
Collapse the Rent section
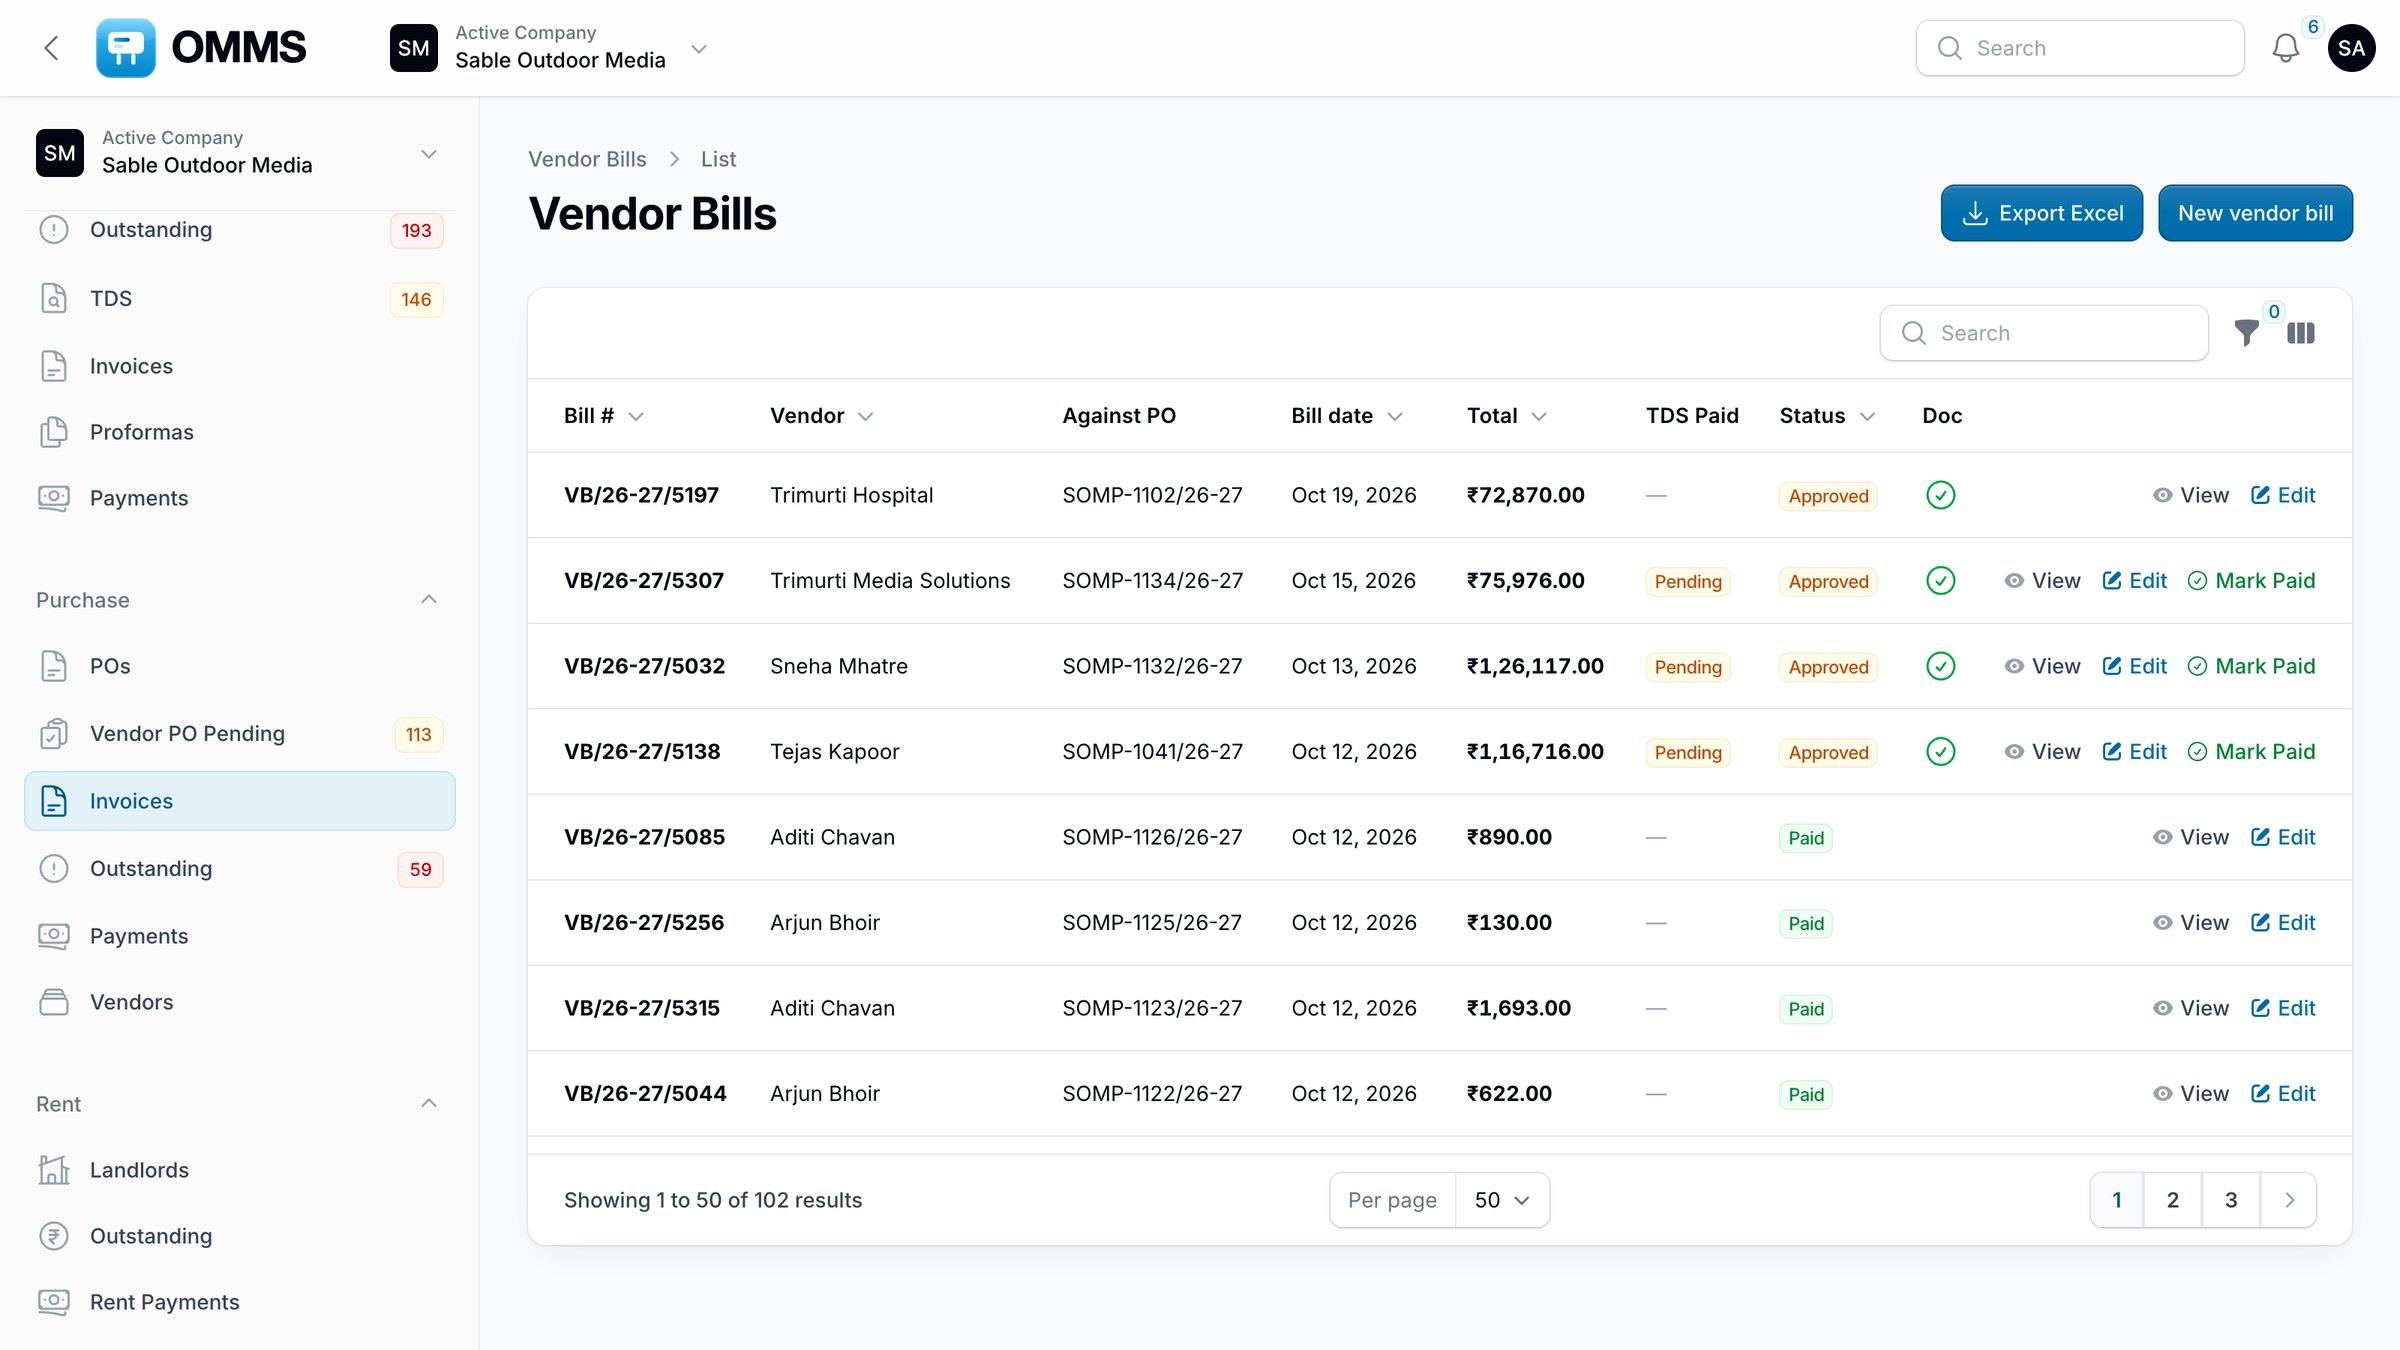pyautogui.click(x=429, y=1104)
